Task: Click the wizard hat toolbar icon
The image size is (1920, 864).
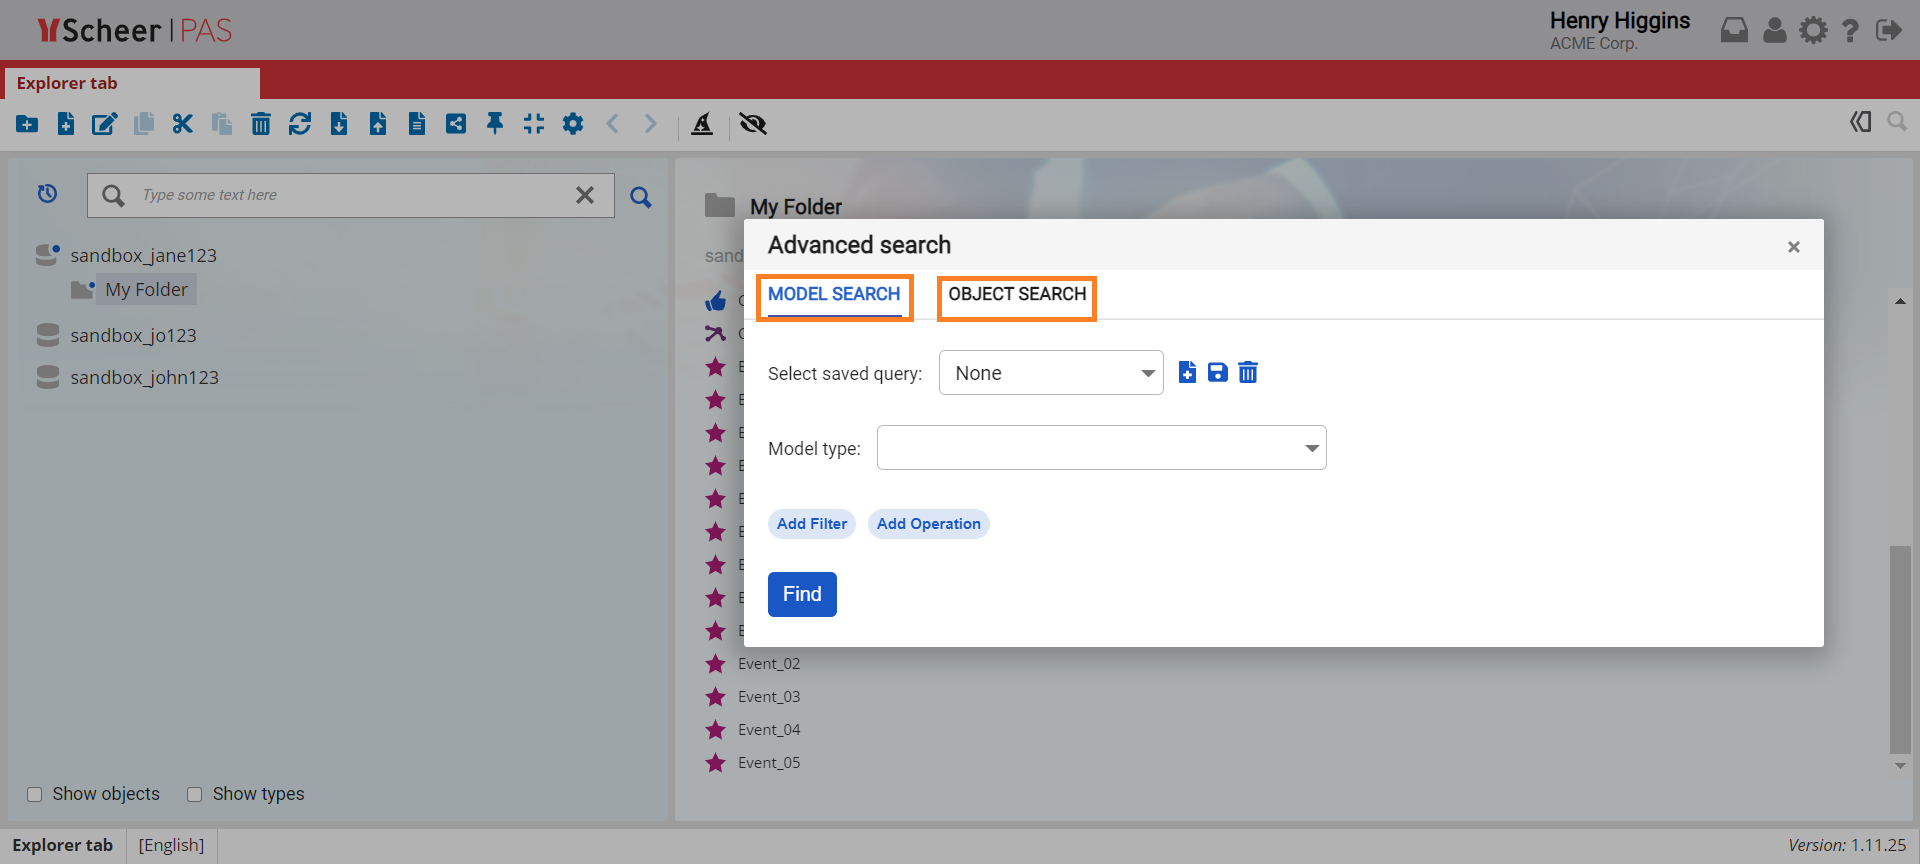Action: point(702,124)
